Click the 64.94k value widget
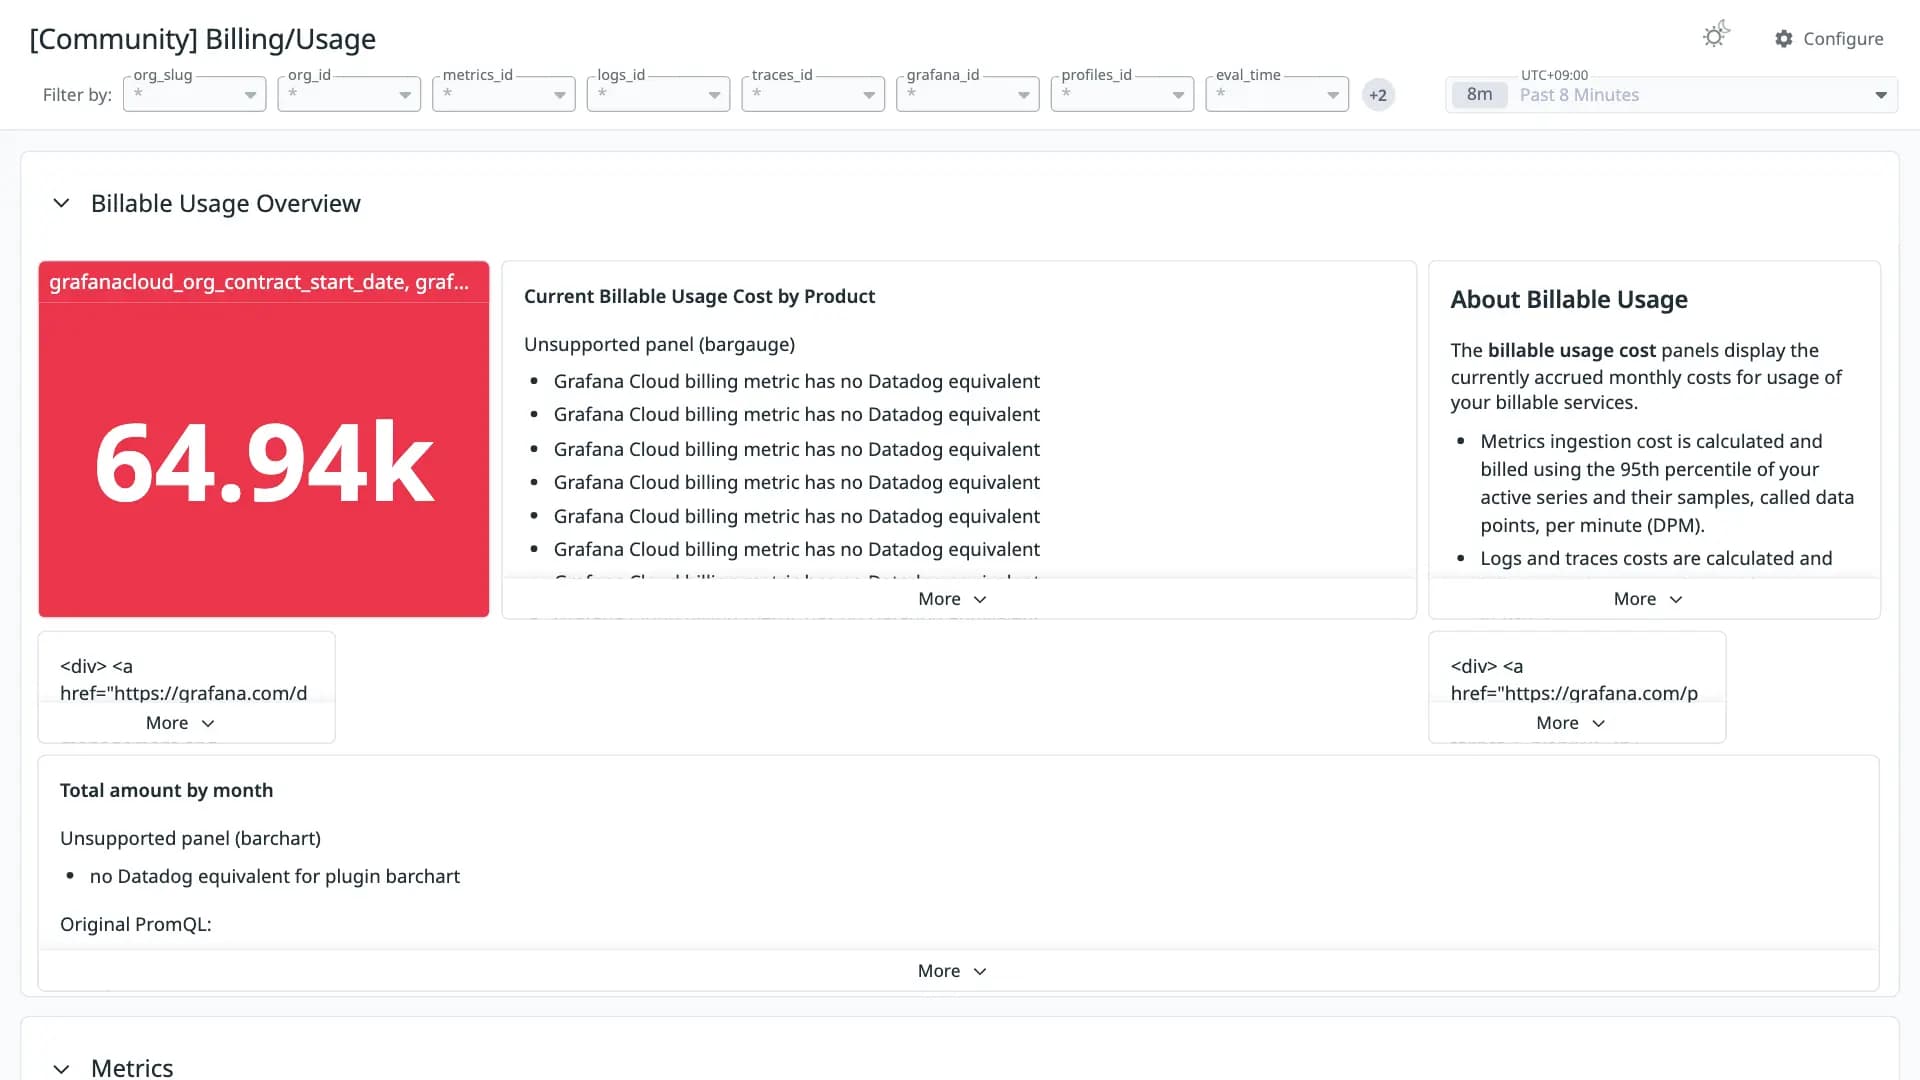The width and height of the screenshot is (1920, 1080). point(264,462)
